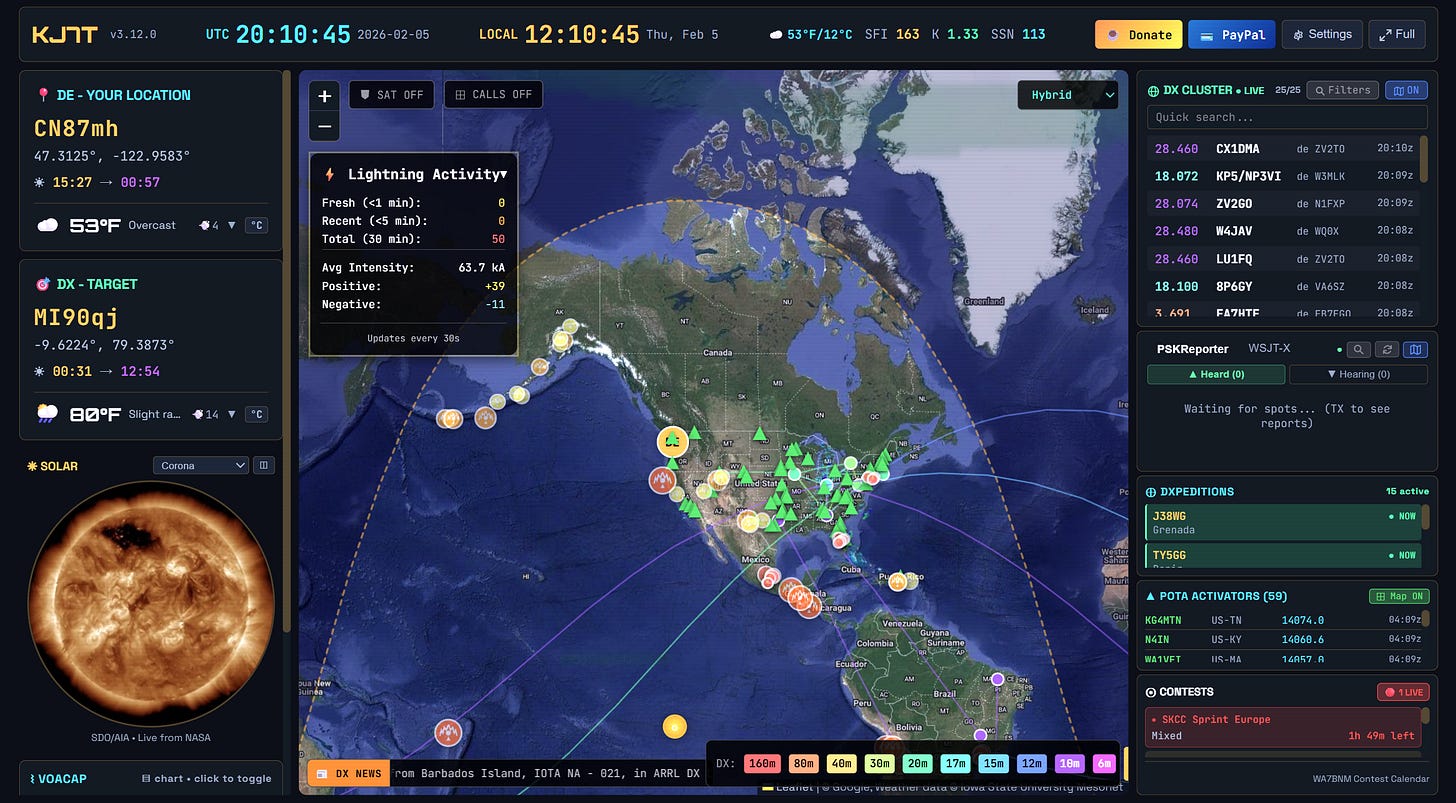
Task: Toggle the 15m DX band filter
Action: [994, 764]
